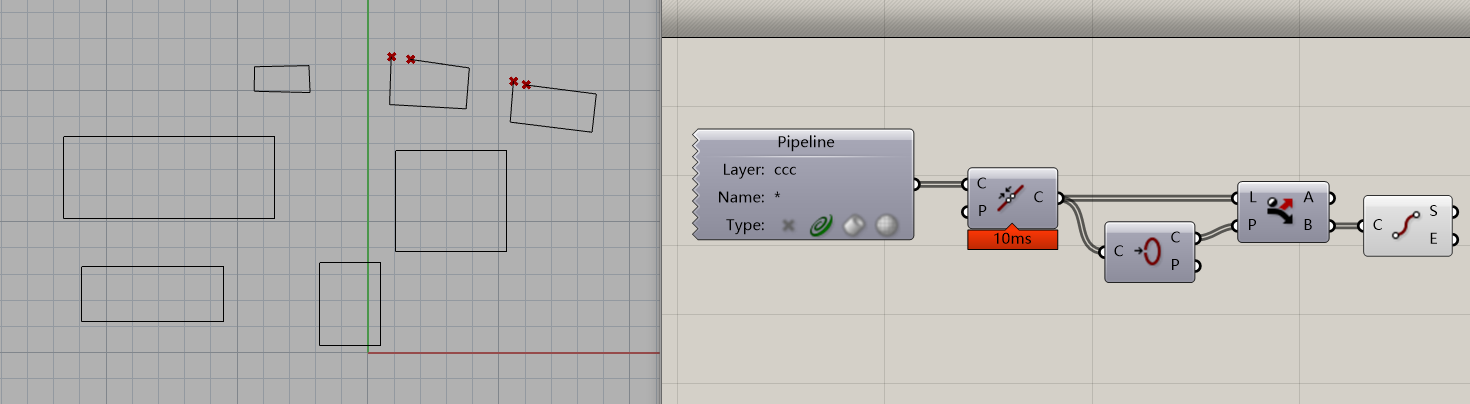
Task: Click the P output of Closed component
Action: 1175,265
